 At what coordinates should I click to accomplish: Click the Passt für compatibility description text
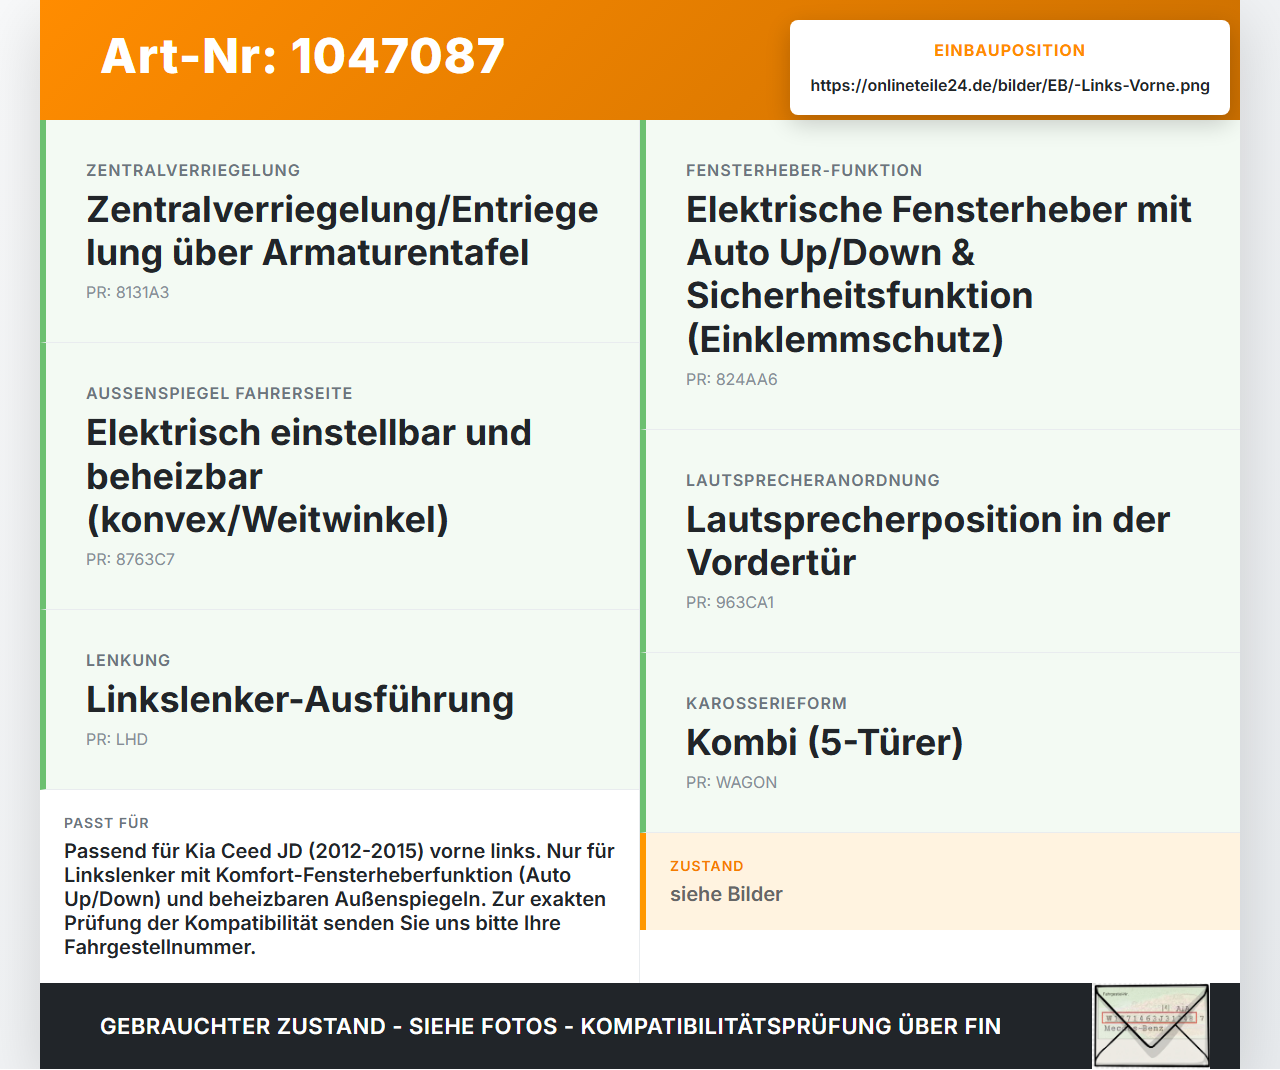click(340, 899)
